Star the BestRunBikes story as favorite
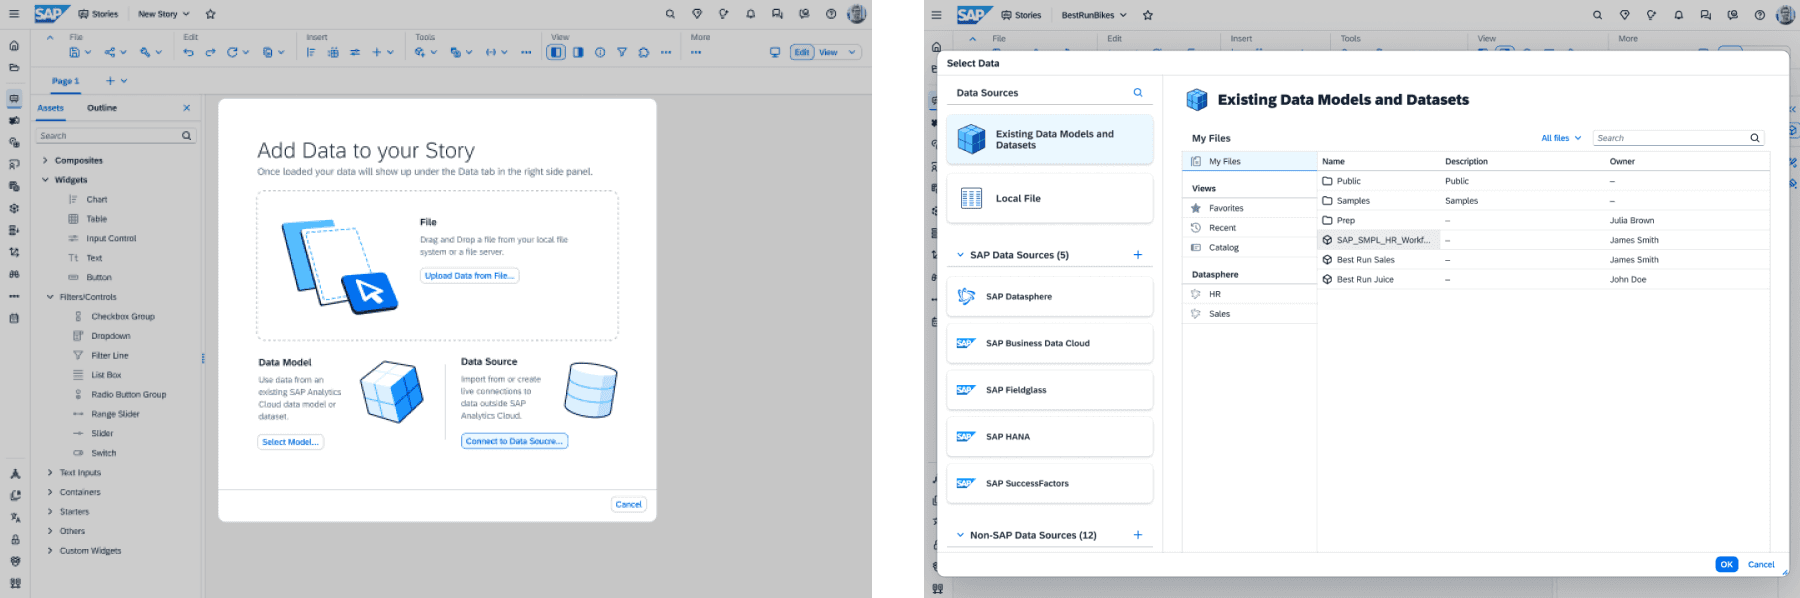 pos(1148,15)
